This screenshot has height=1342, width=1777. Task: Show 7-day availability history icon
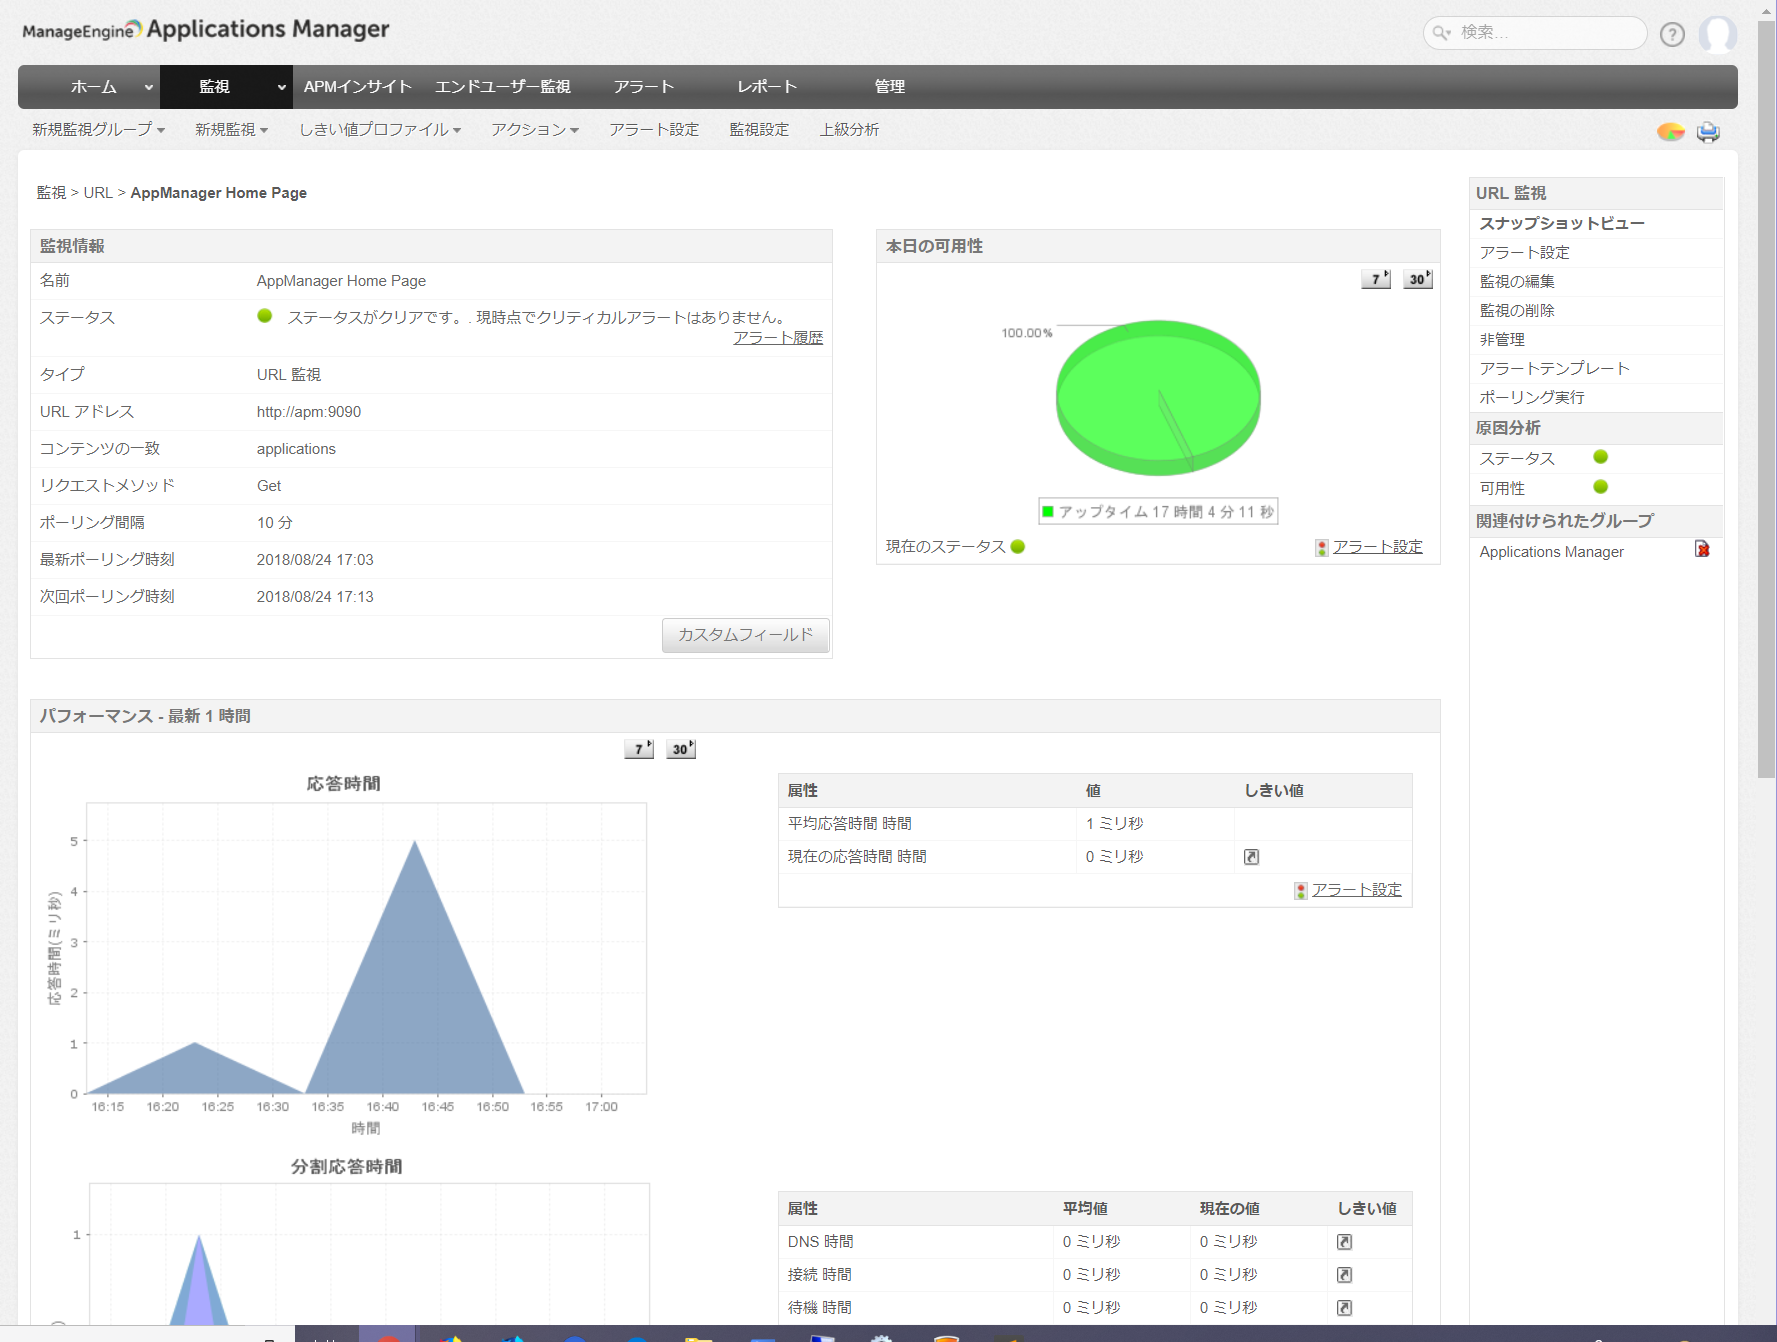[1375, 279]
